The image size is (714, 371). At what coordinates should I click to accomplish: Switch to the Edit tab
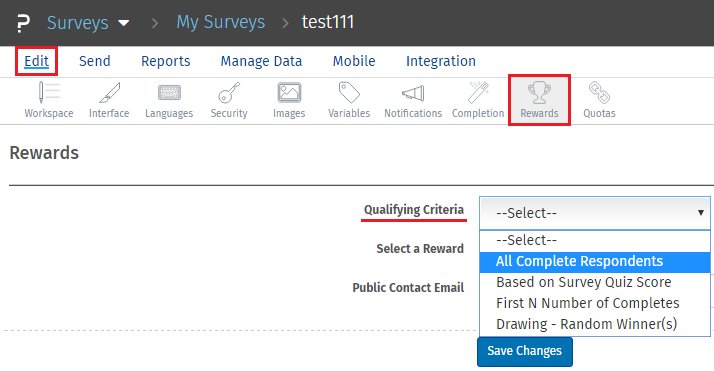point(36,61)
